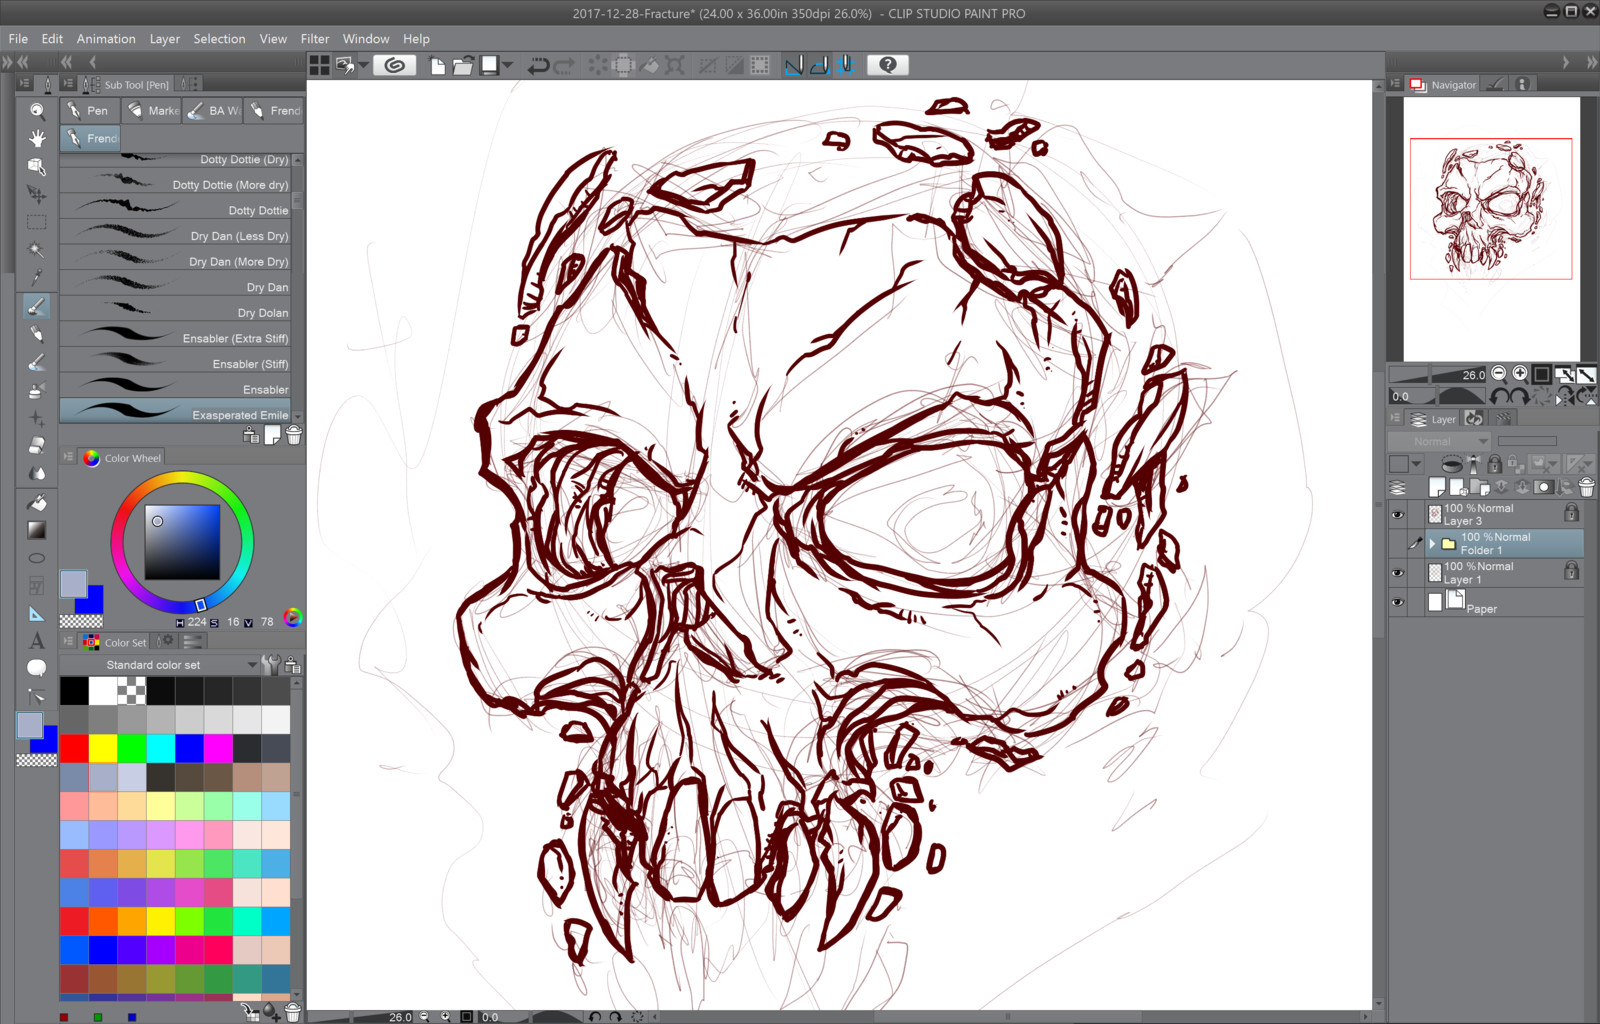Open the Animation menu
The image size is (1600, 1024).
point(106,39)
